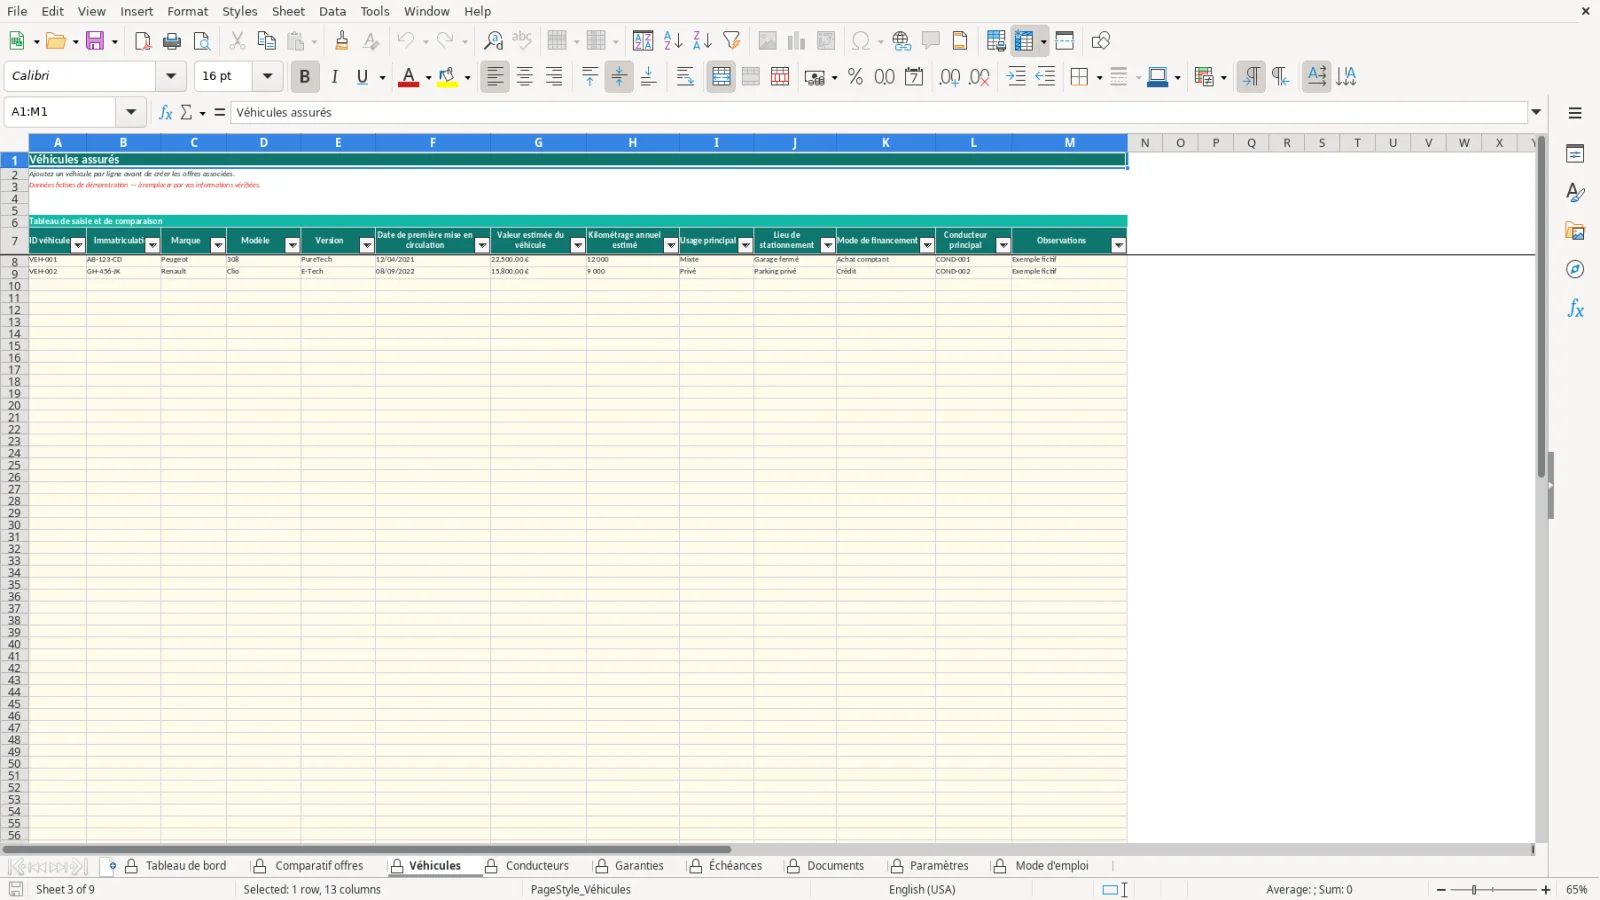Activate the AutoFilter funnel icon
Image resolution: width=1600 pixels, height=900 pixels.
tap(732, 41)
